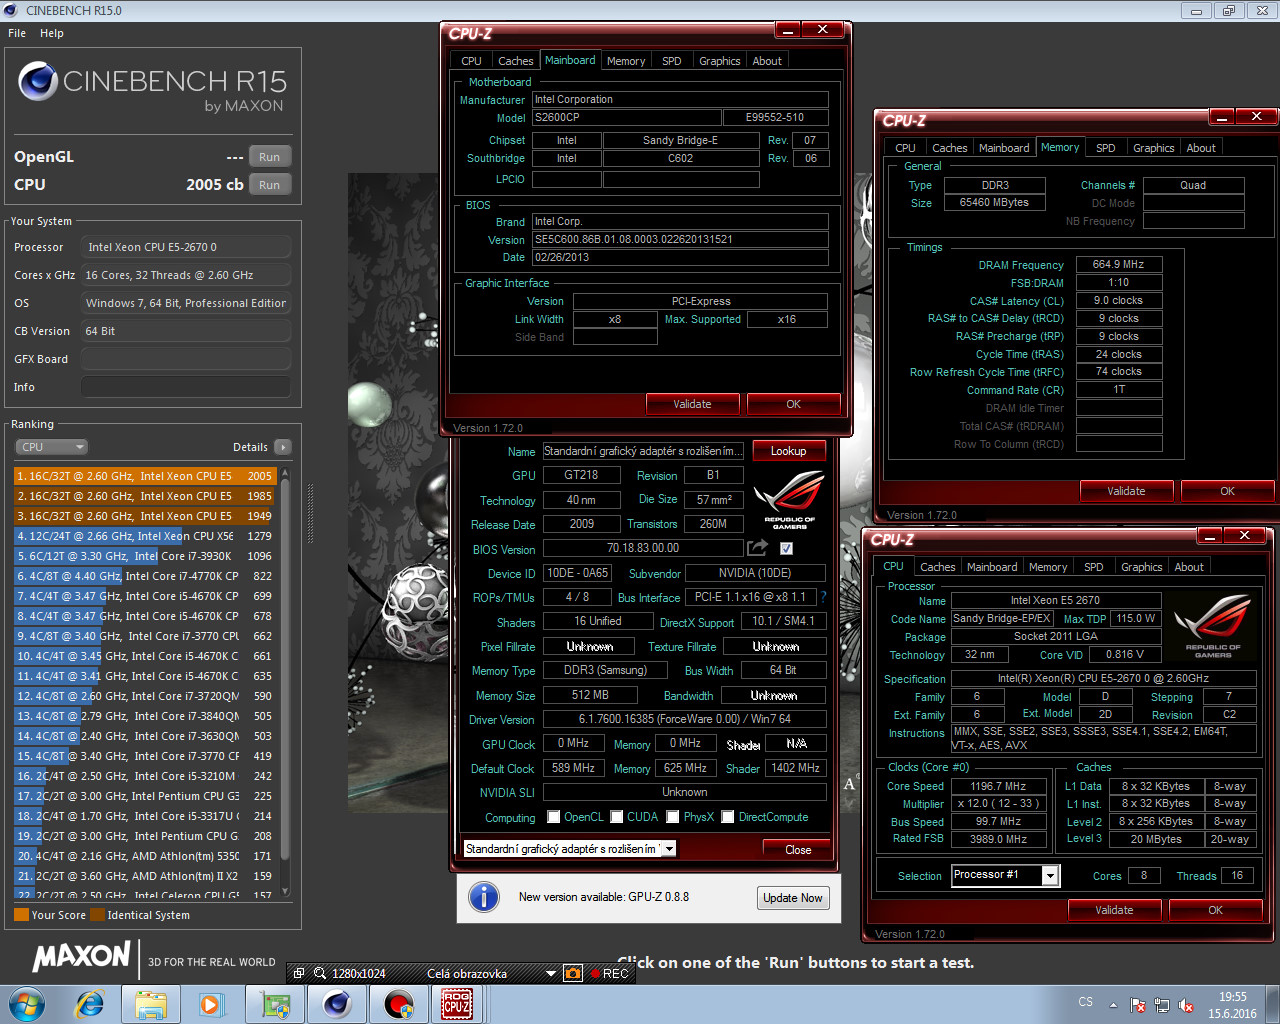
Task: Switch to Mainboard tab in bottom CPU-Z window
Action: pyautogui.click(x=991, y=567)
